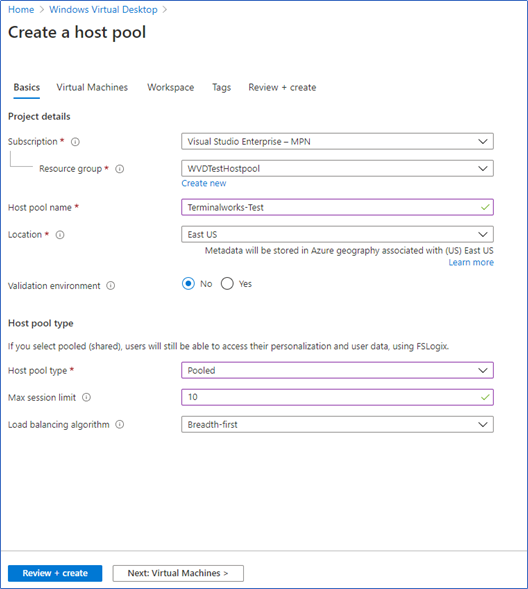Switch to the Workspace tab
528x589 pixels.
click(170, 87)
